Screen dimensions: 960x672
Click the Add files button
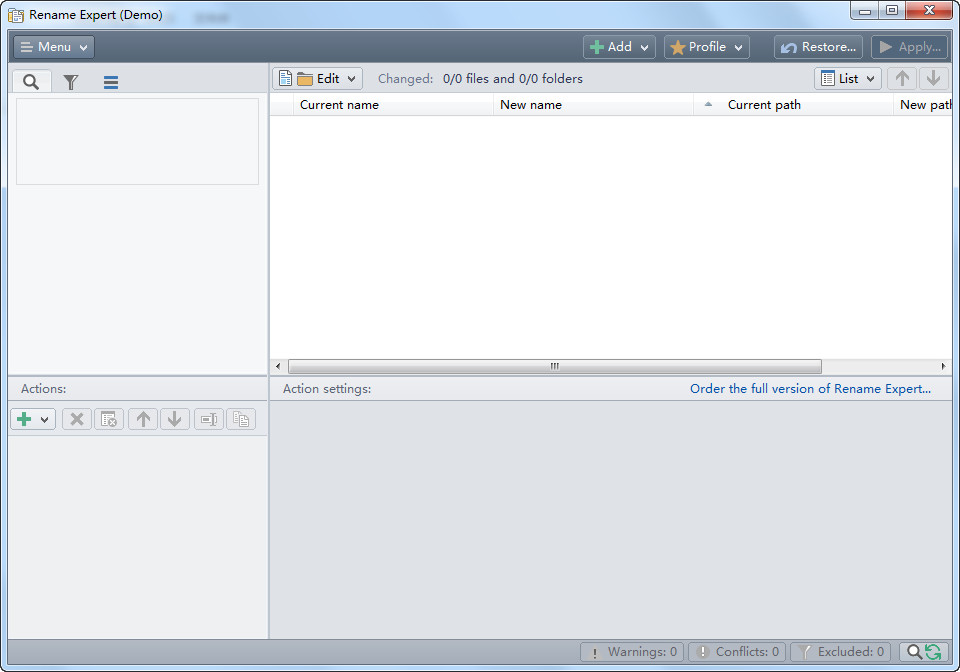(619, 47)
